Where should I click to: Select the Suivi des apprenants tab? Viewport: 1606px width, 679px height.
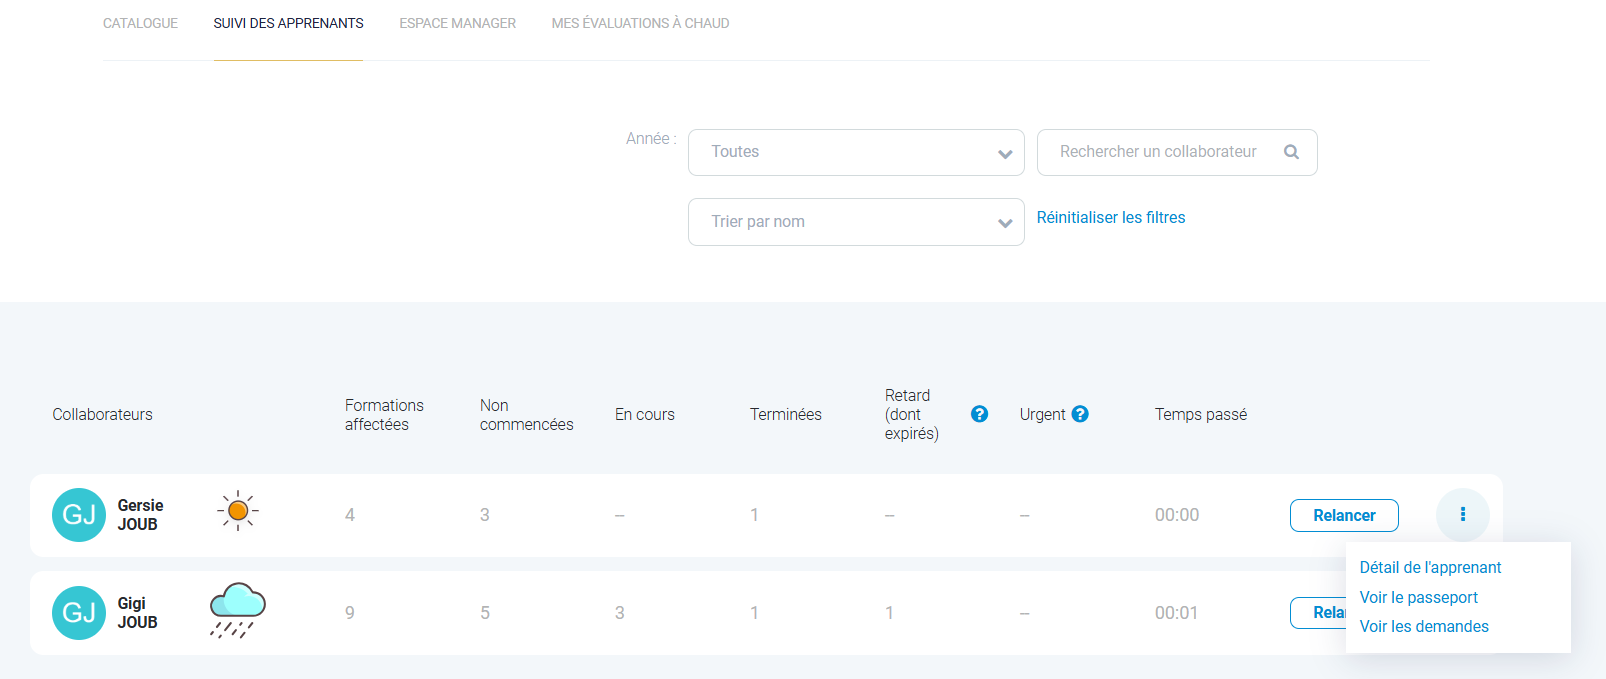point(288,23)
